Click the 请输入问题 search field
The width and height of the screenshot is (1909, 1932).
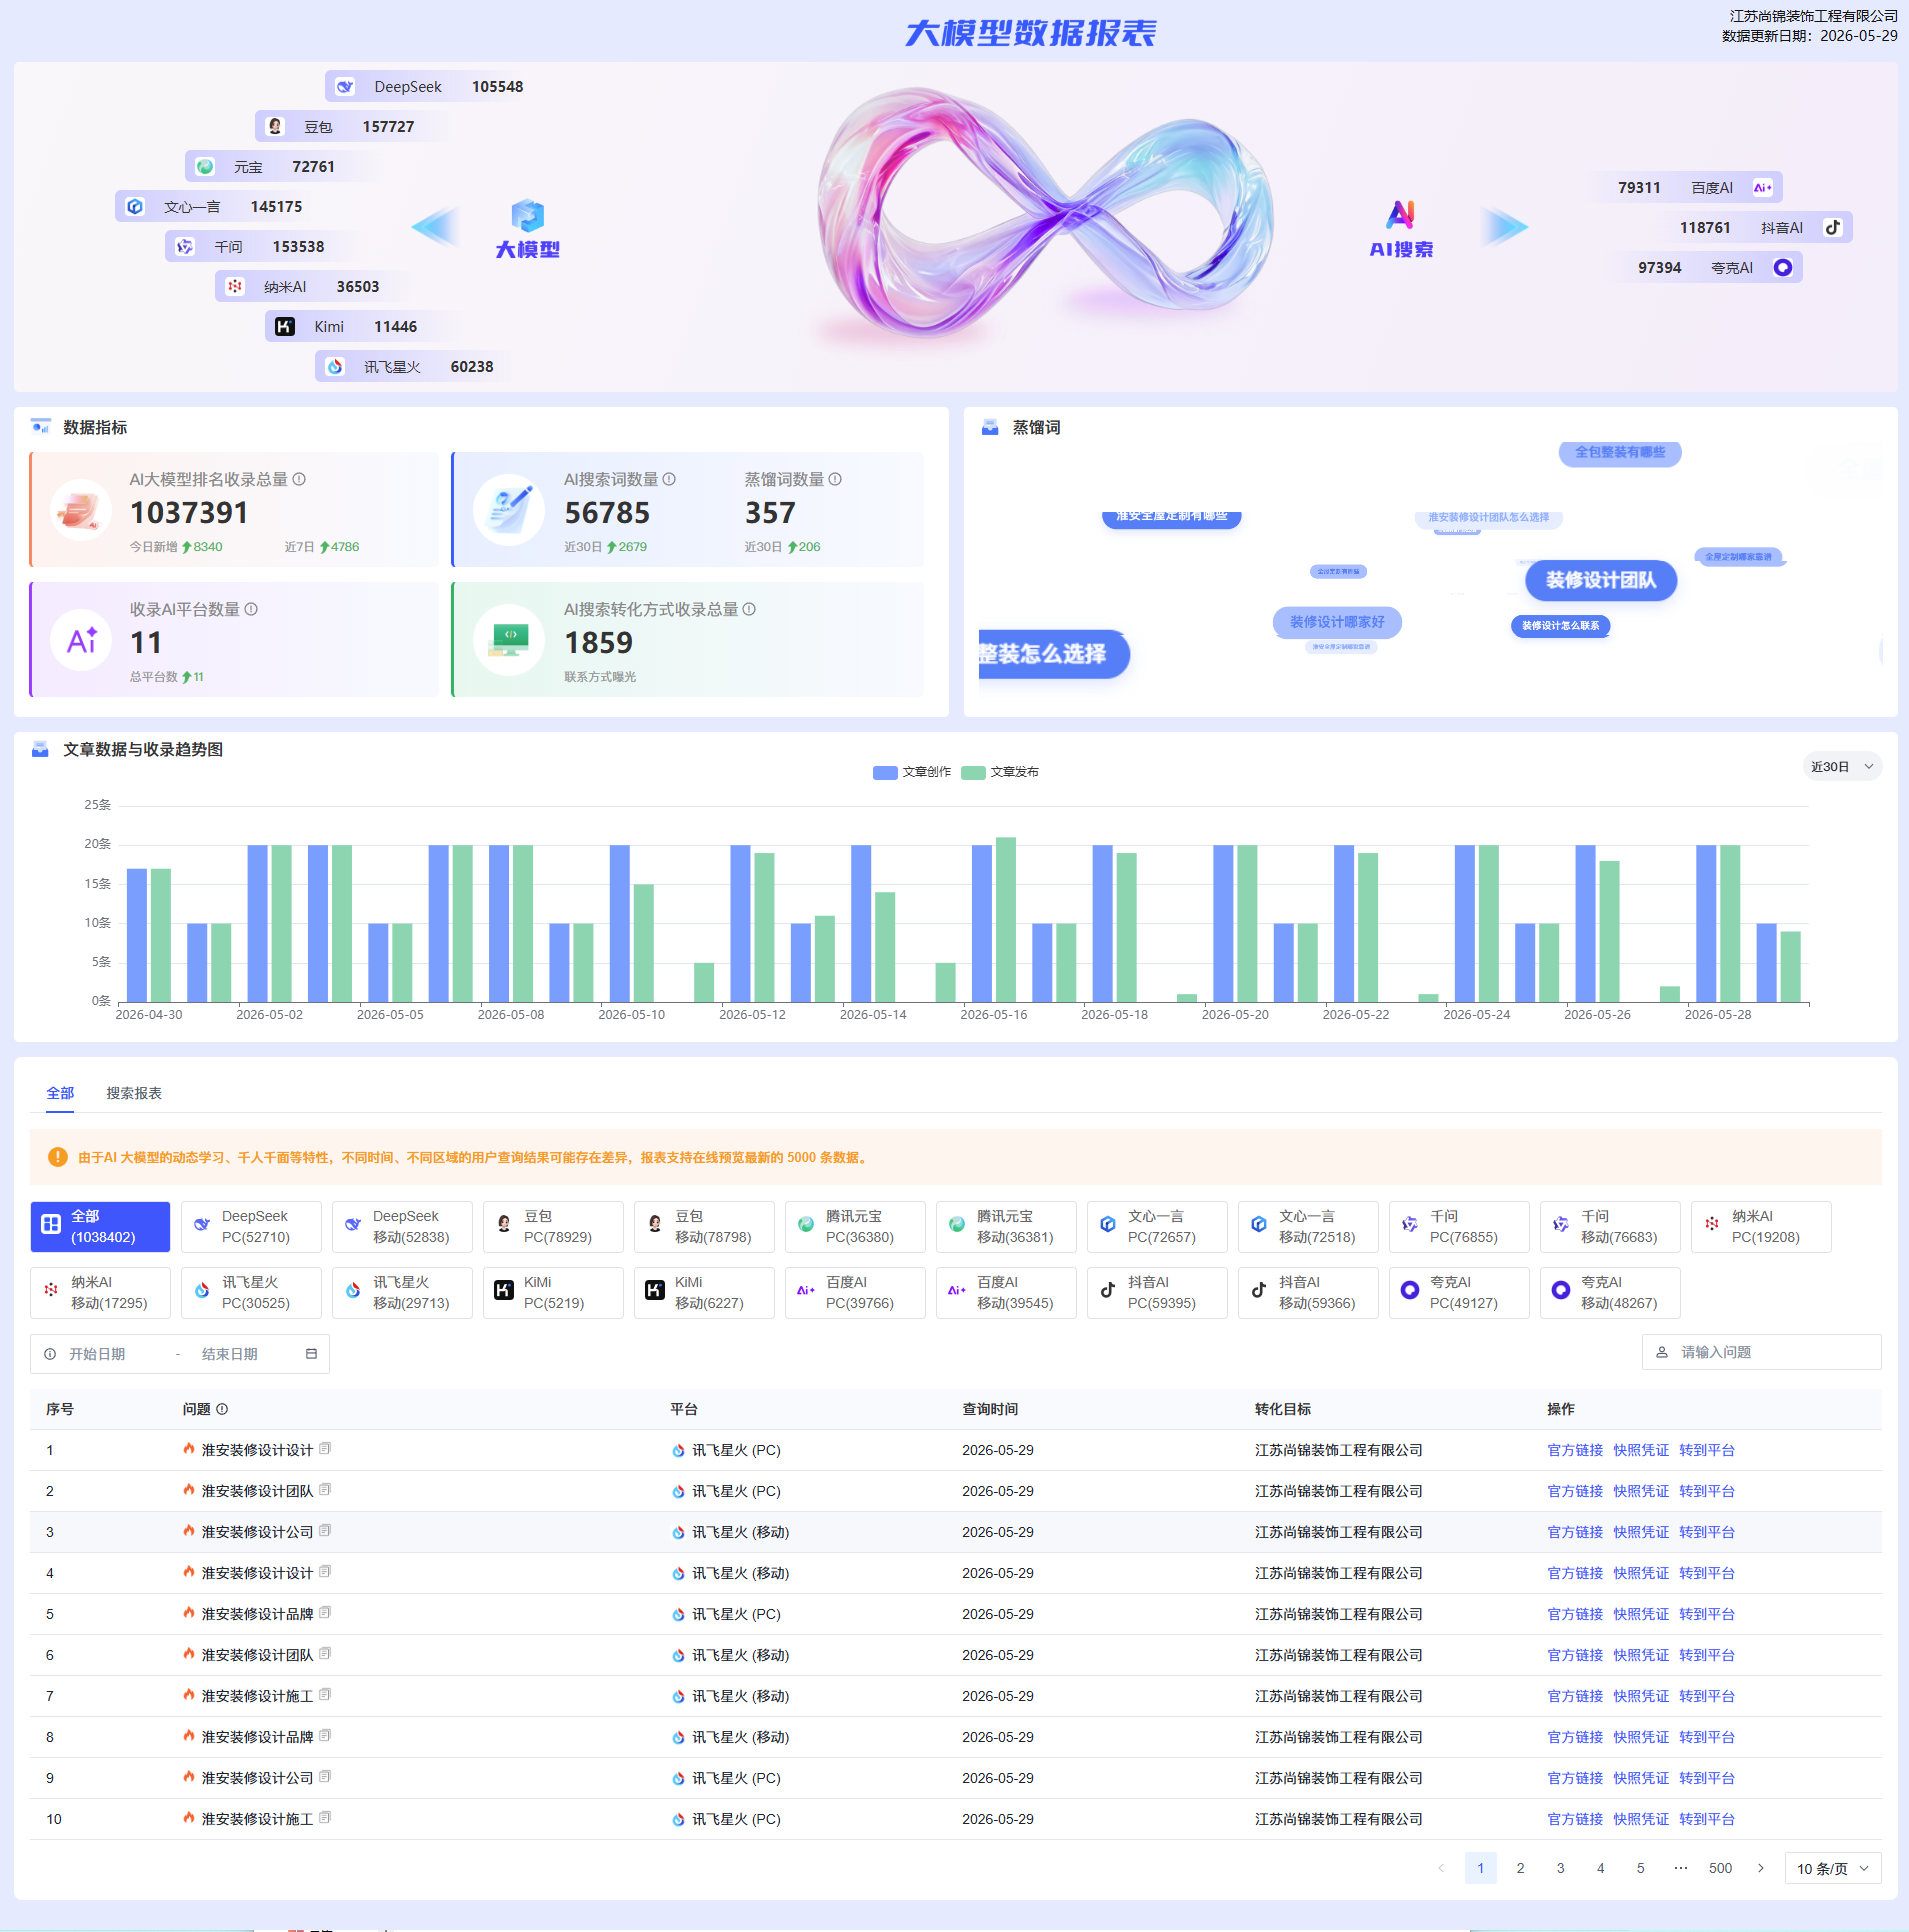click(1761, 1352)
